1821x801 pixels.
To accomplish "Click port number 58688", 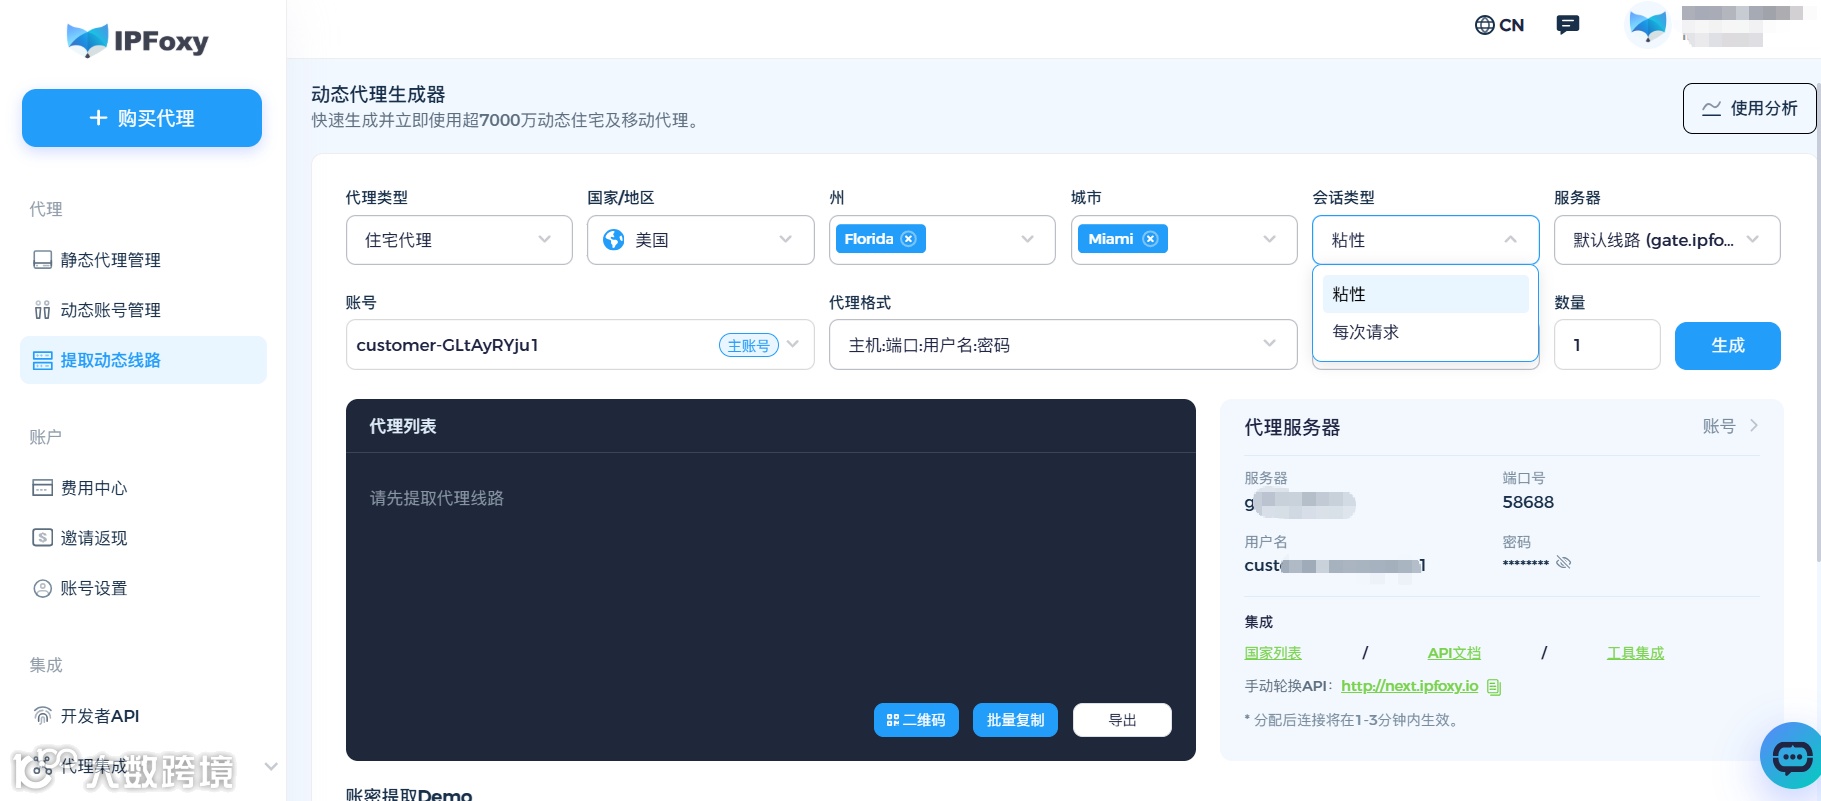I will (1528, 502).
